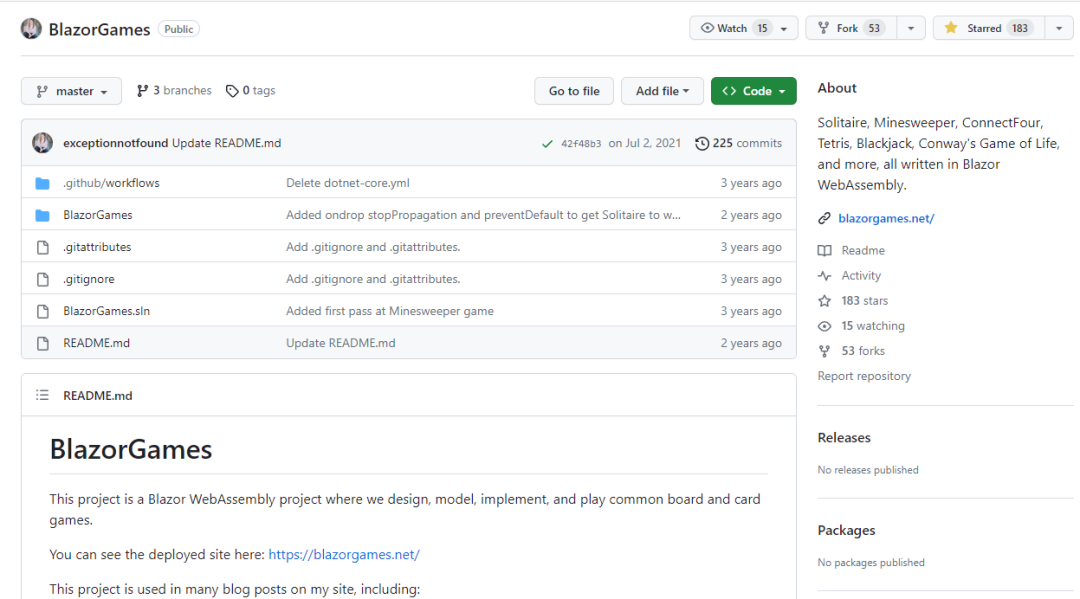Open the .gitignore file name
1080x599 pixels.
click(x=89, y=279)
